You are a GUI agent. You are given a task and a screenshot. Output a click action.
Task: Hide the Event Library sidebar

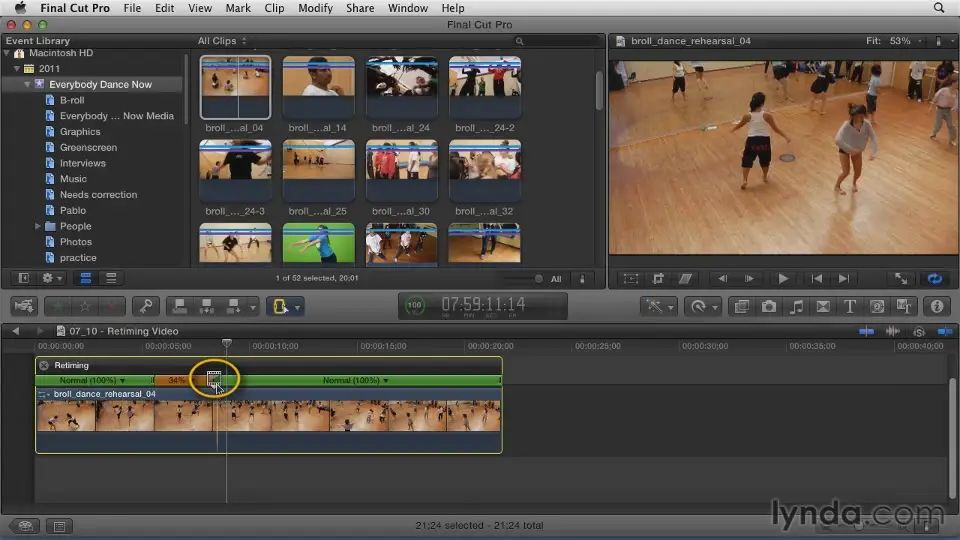[x=23, y=278]
